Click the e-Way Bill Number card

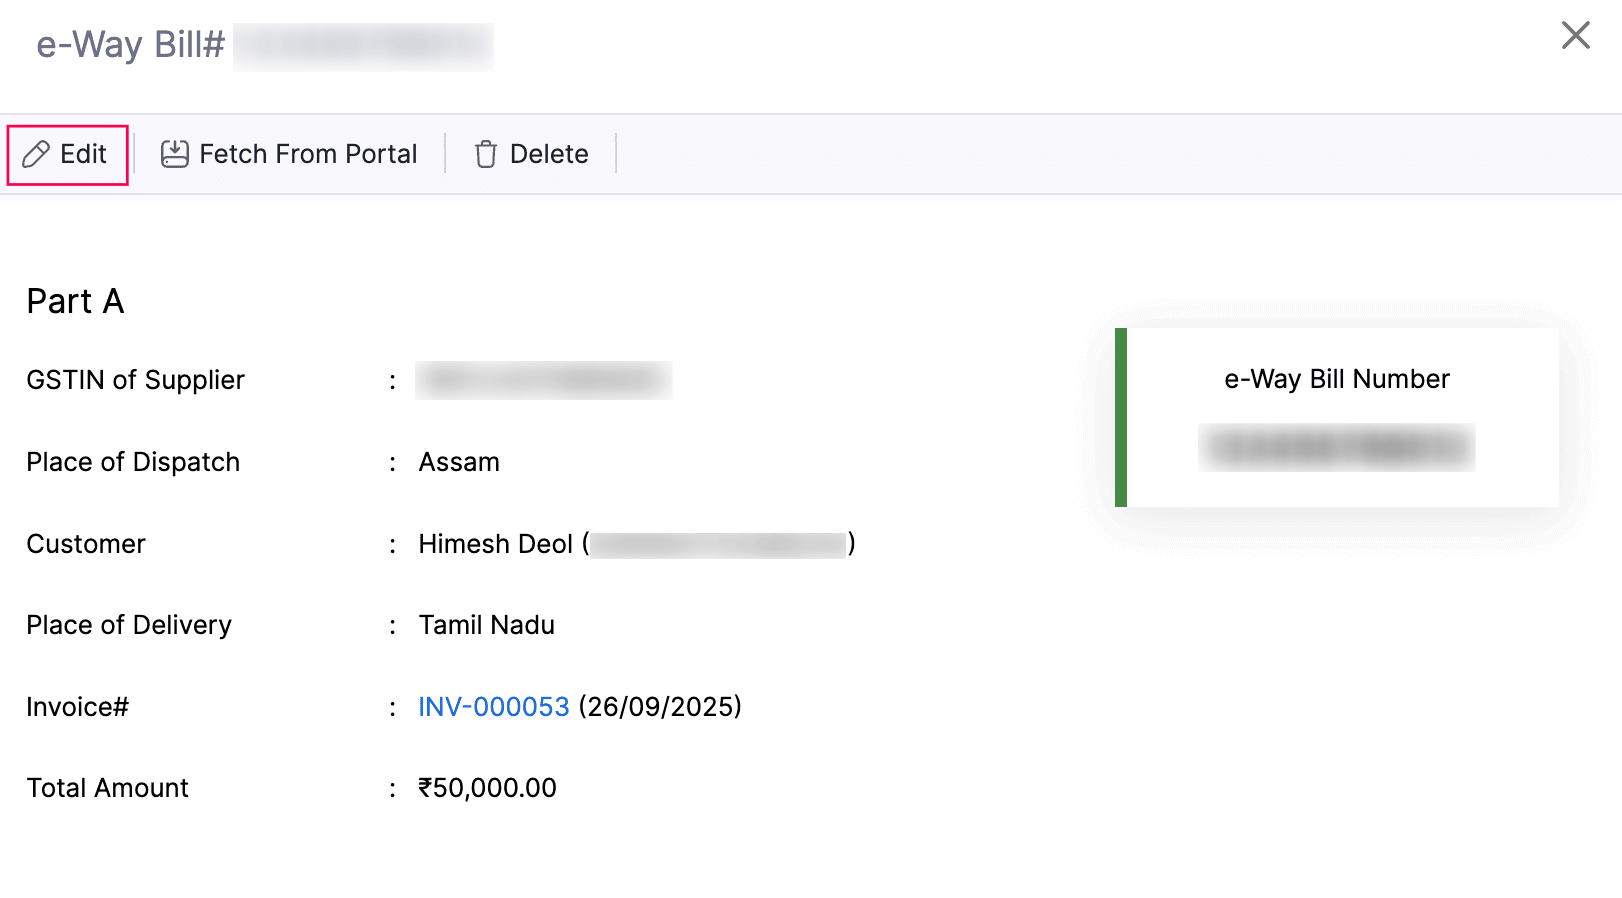click(1337, 415)
